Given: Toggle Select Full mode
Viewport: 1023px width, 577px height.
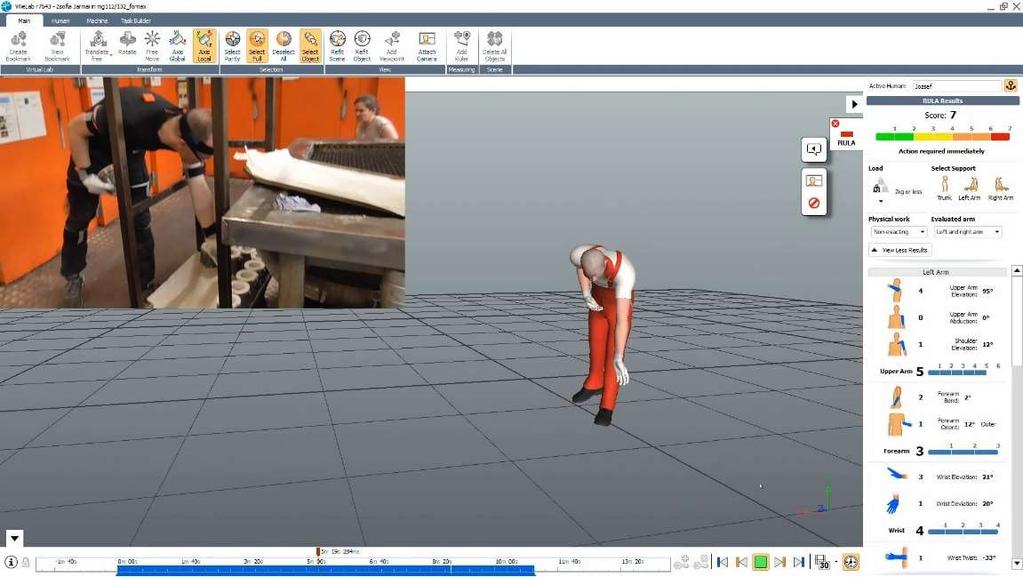Looking at the screenshot, I should (257, 46).
